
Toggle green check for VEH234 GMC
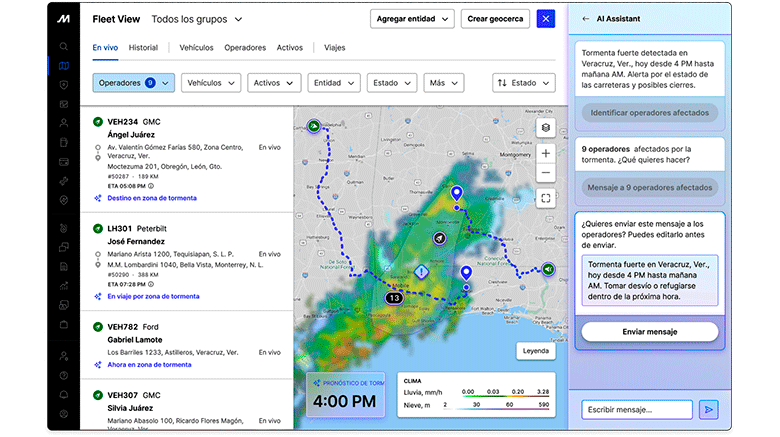point(98,121)
